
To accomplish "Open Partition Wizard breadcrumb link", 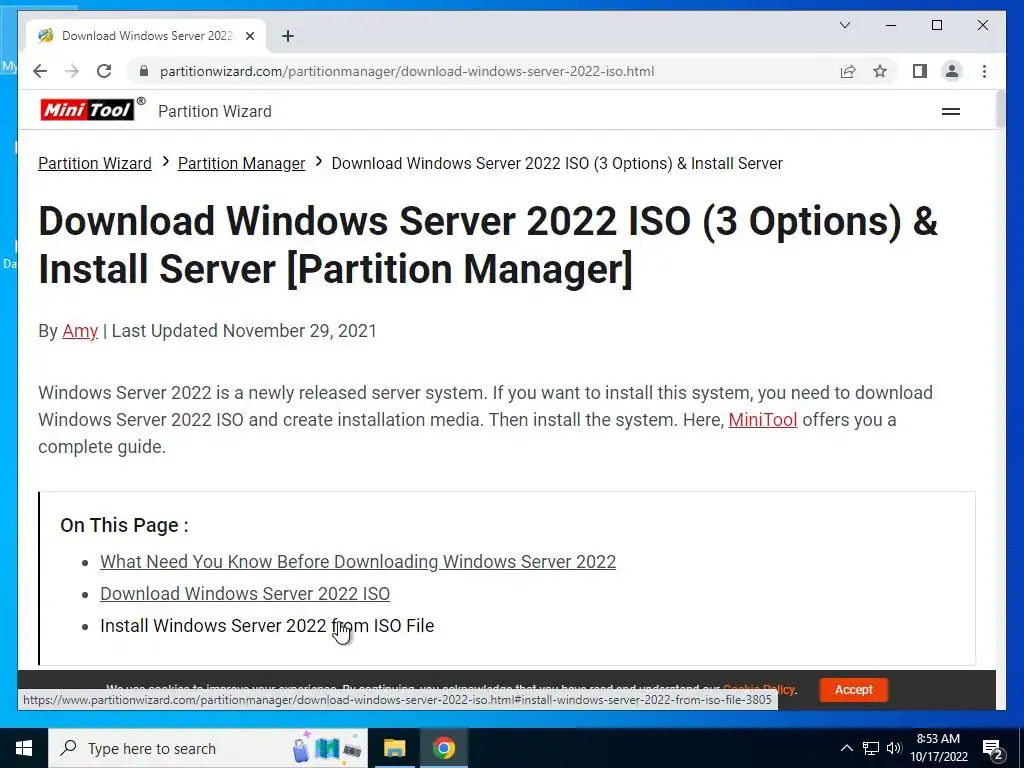I will point(95,163).
